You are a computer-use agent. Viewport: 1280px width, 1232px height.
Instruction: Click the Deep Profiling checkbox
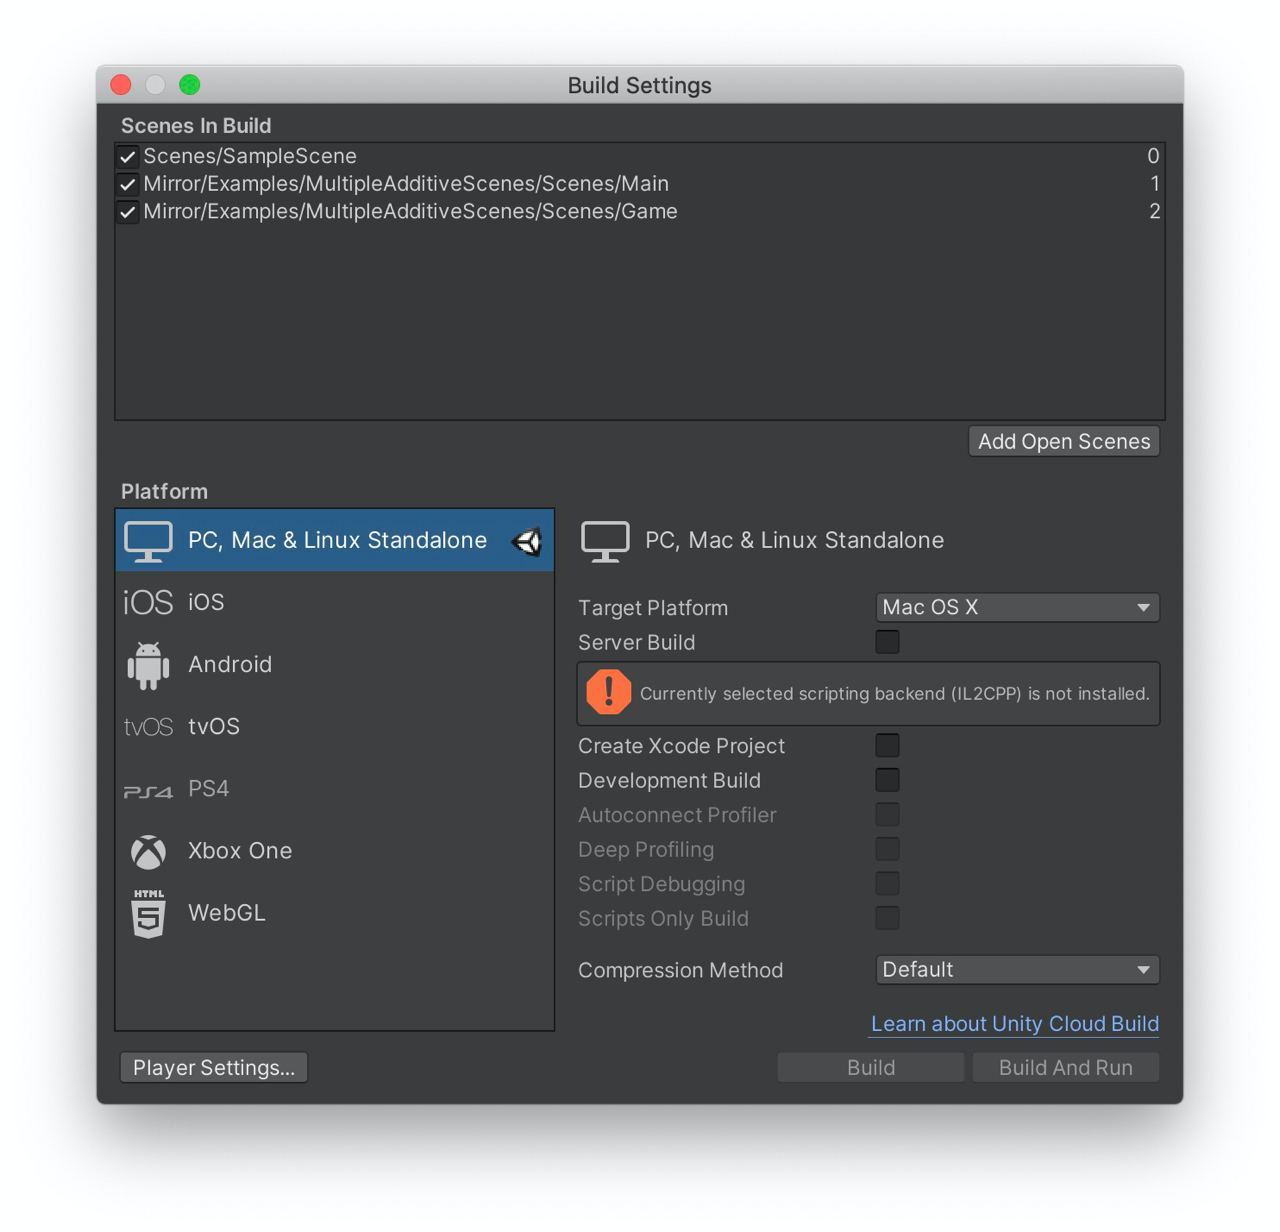pyautogui.click(x=887, y=849)
